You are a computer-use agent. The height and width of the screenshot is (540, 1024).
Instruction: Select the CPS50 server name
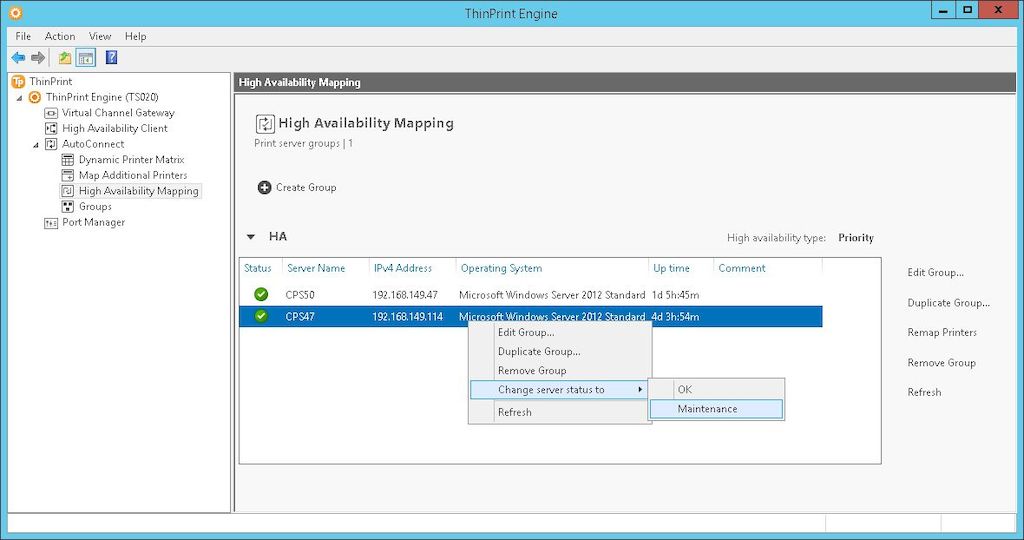click(300, 295)
